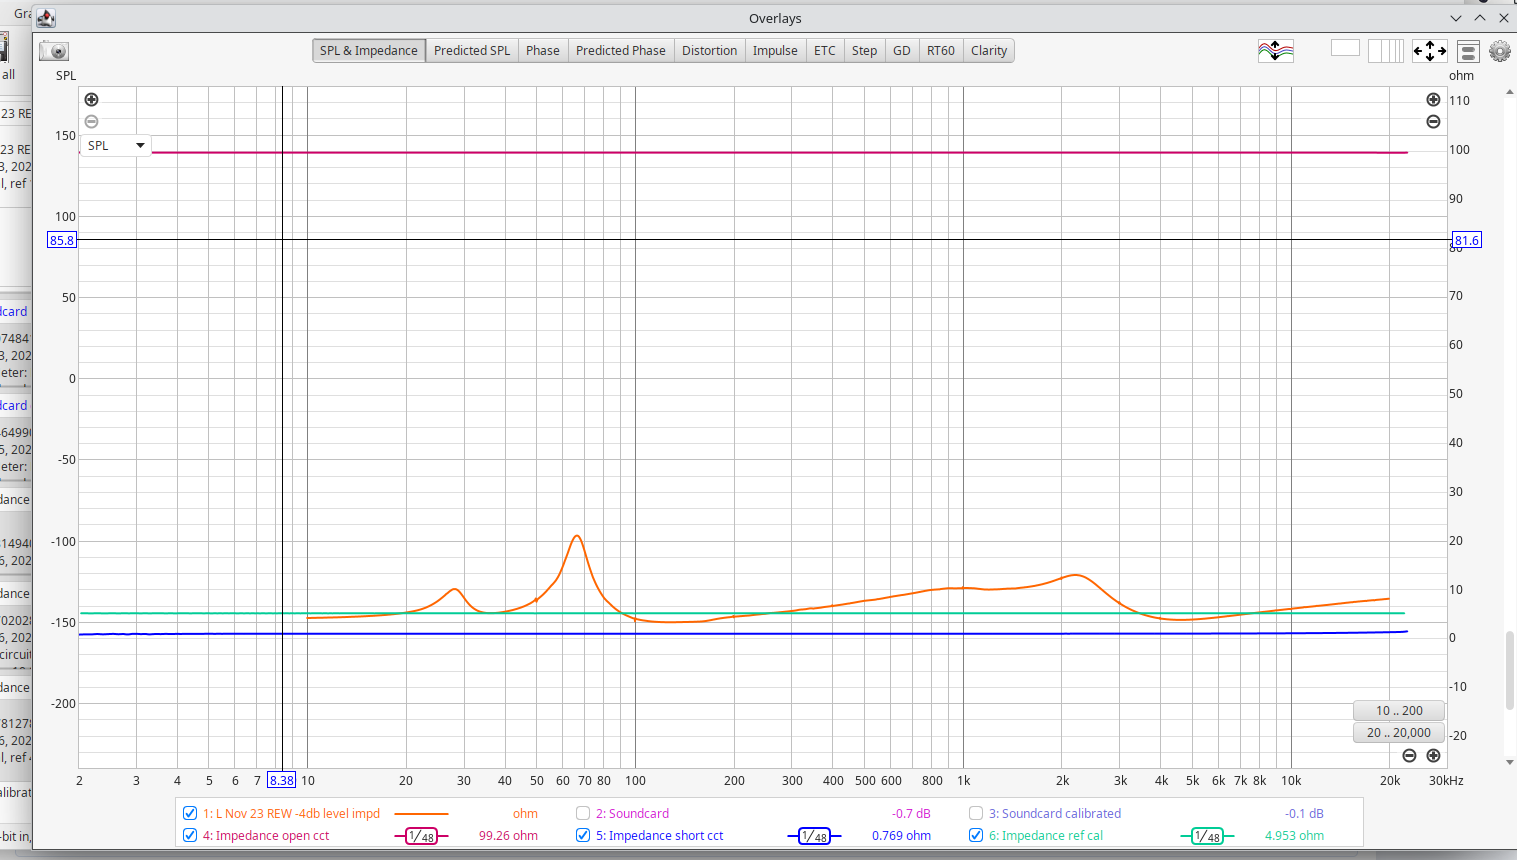This screenshot has width=1517, height=860.
Task: Open graph settings gear
Action: [1499, 51]
